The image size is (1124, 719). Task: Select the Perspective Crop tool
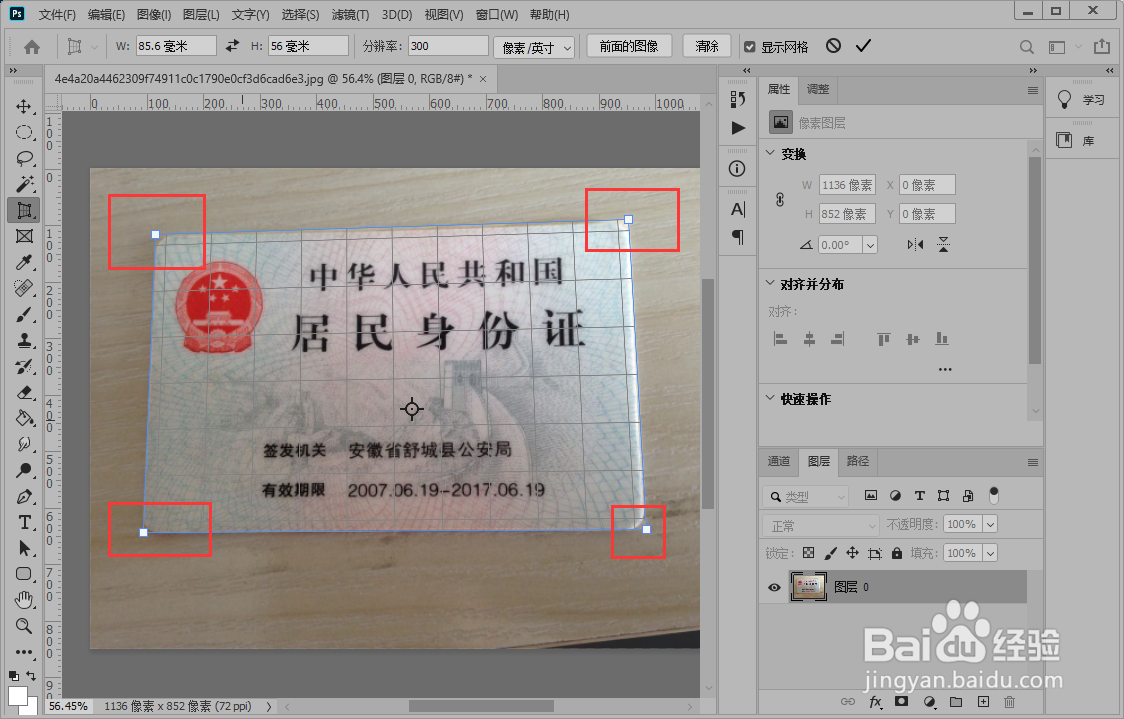pos(24,210)
